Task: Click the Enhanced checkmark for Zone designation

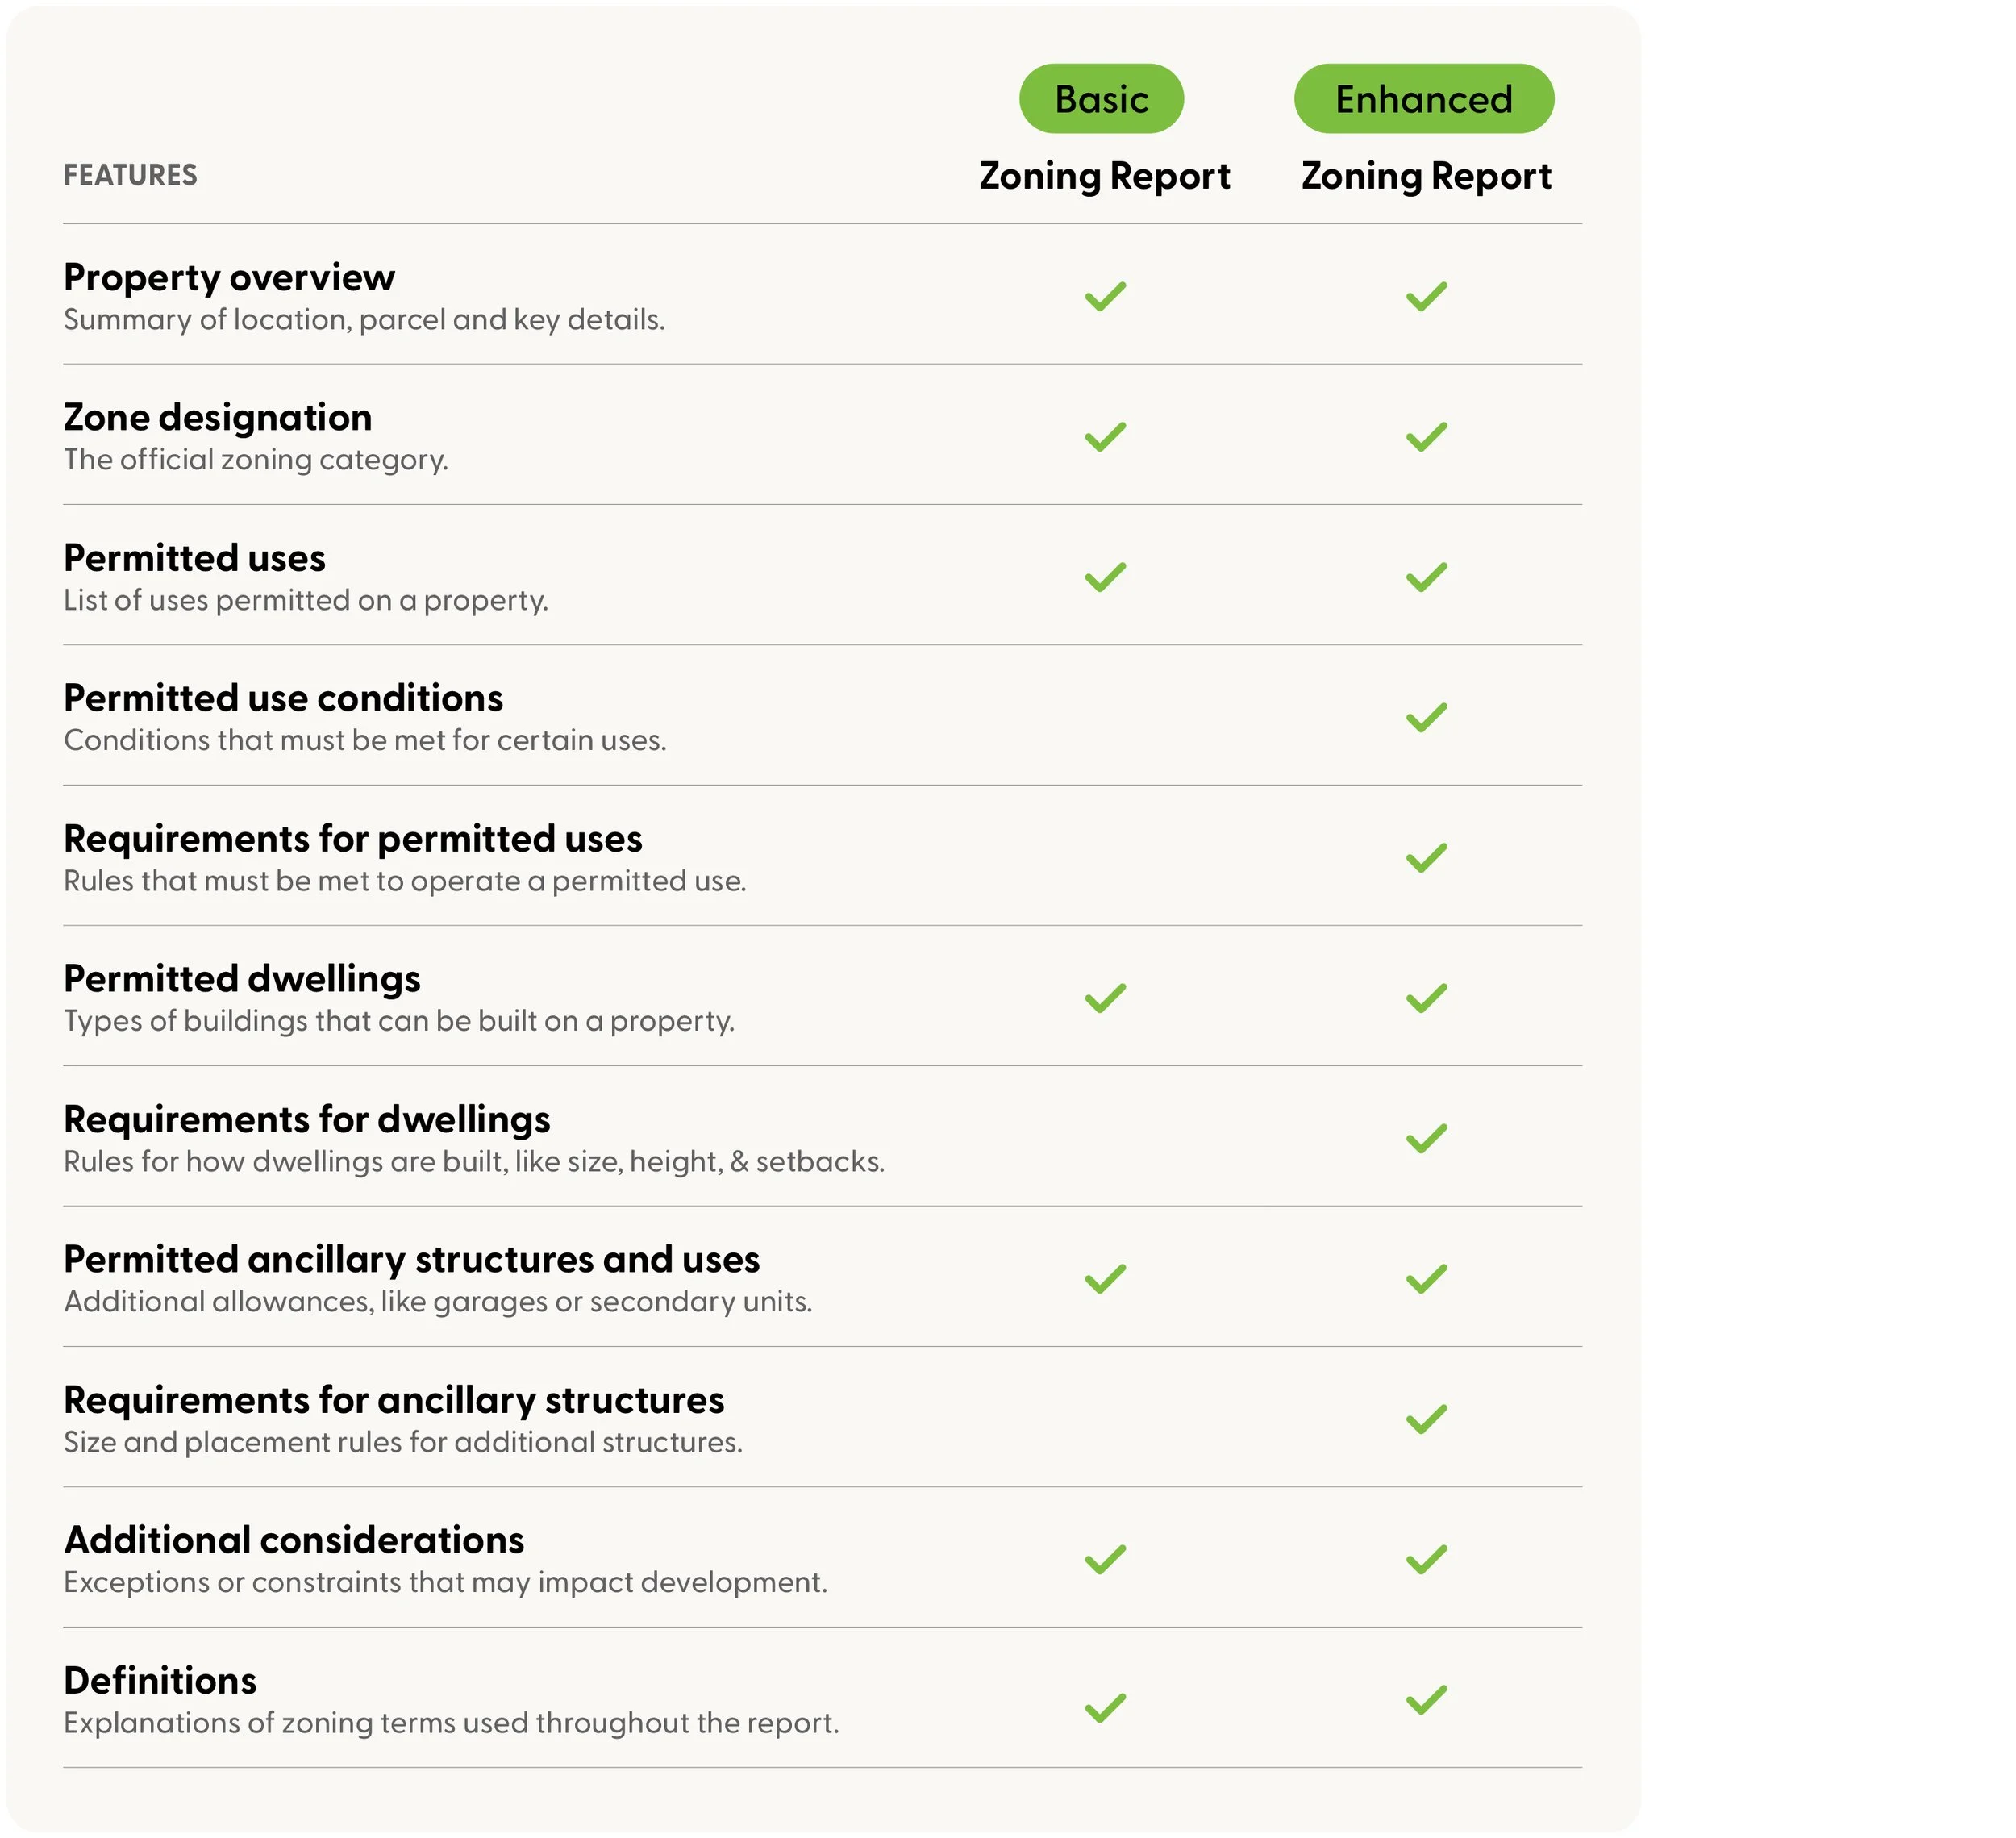Action: (x=1426, y=437)
